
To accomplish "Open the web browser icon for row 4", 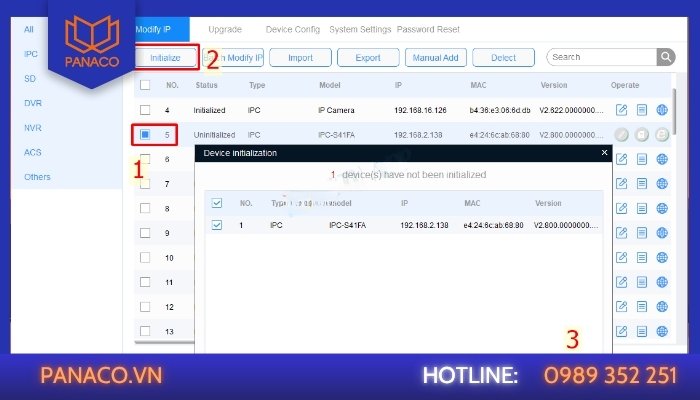I will pyautogui.click(x=662, y=110).
